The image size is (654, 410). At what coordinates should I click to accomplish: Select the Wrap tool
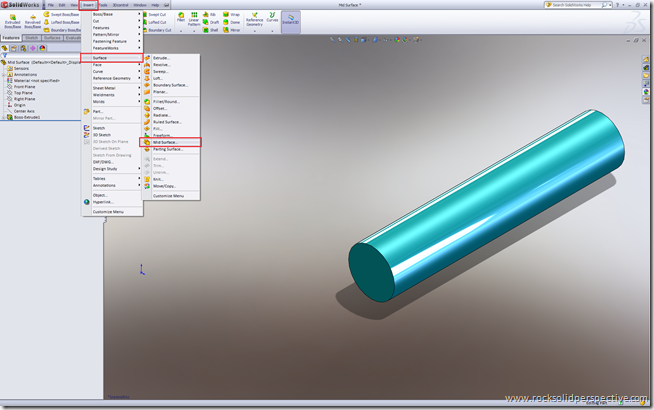(231, 15)
